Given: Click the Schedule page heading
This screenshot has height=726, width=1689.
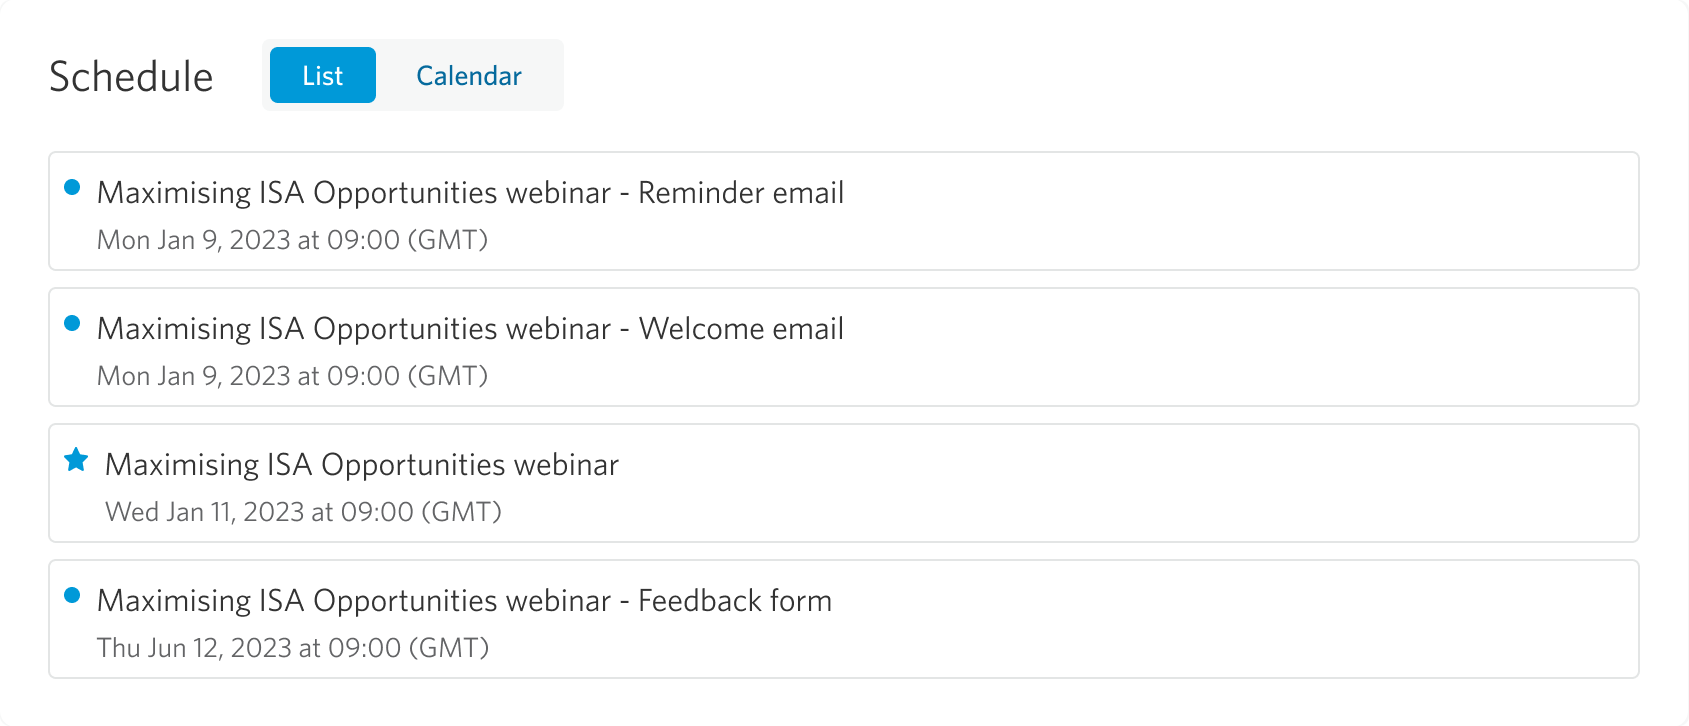Looking at the screenshot, I should pos(132,75).
